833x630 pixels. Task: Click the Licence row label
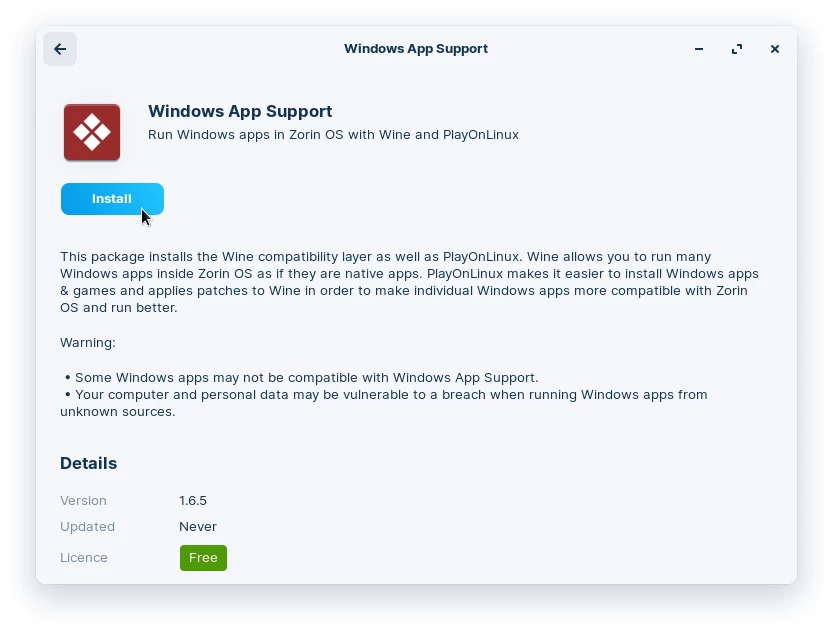point(83,557)
